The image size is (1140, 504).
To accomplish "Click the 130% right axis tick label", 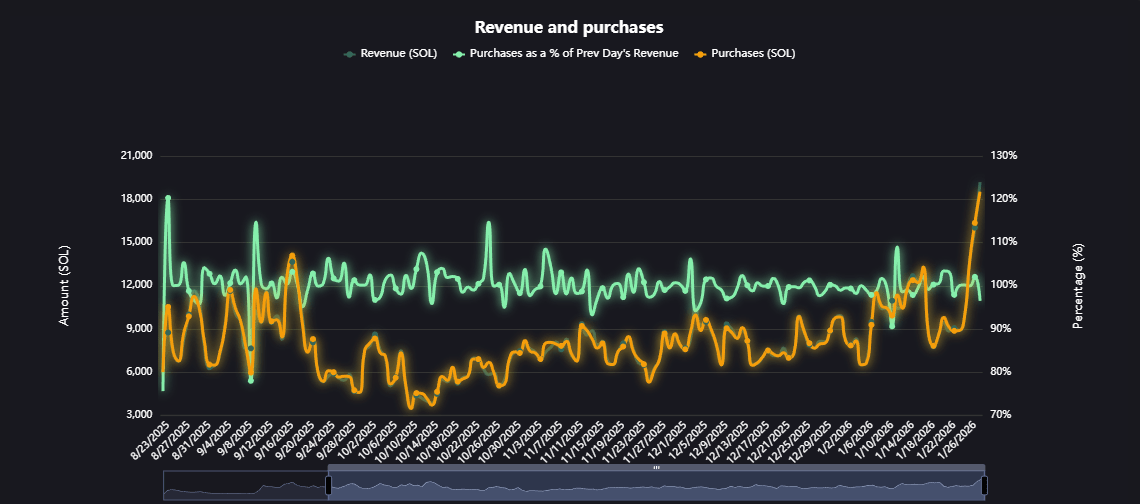I will point(1003,156).
